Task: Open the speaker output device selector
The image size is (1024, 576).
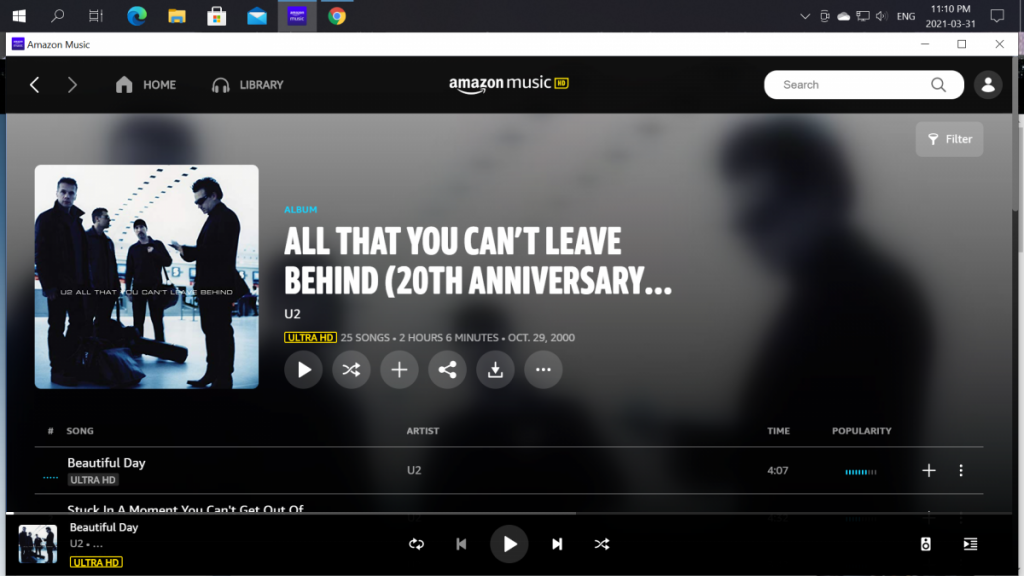Action: coord(925,544)
